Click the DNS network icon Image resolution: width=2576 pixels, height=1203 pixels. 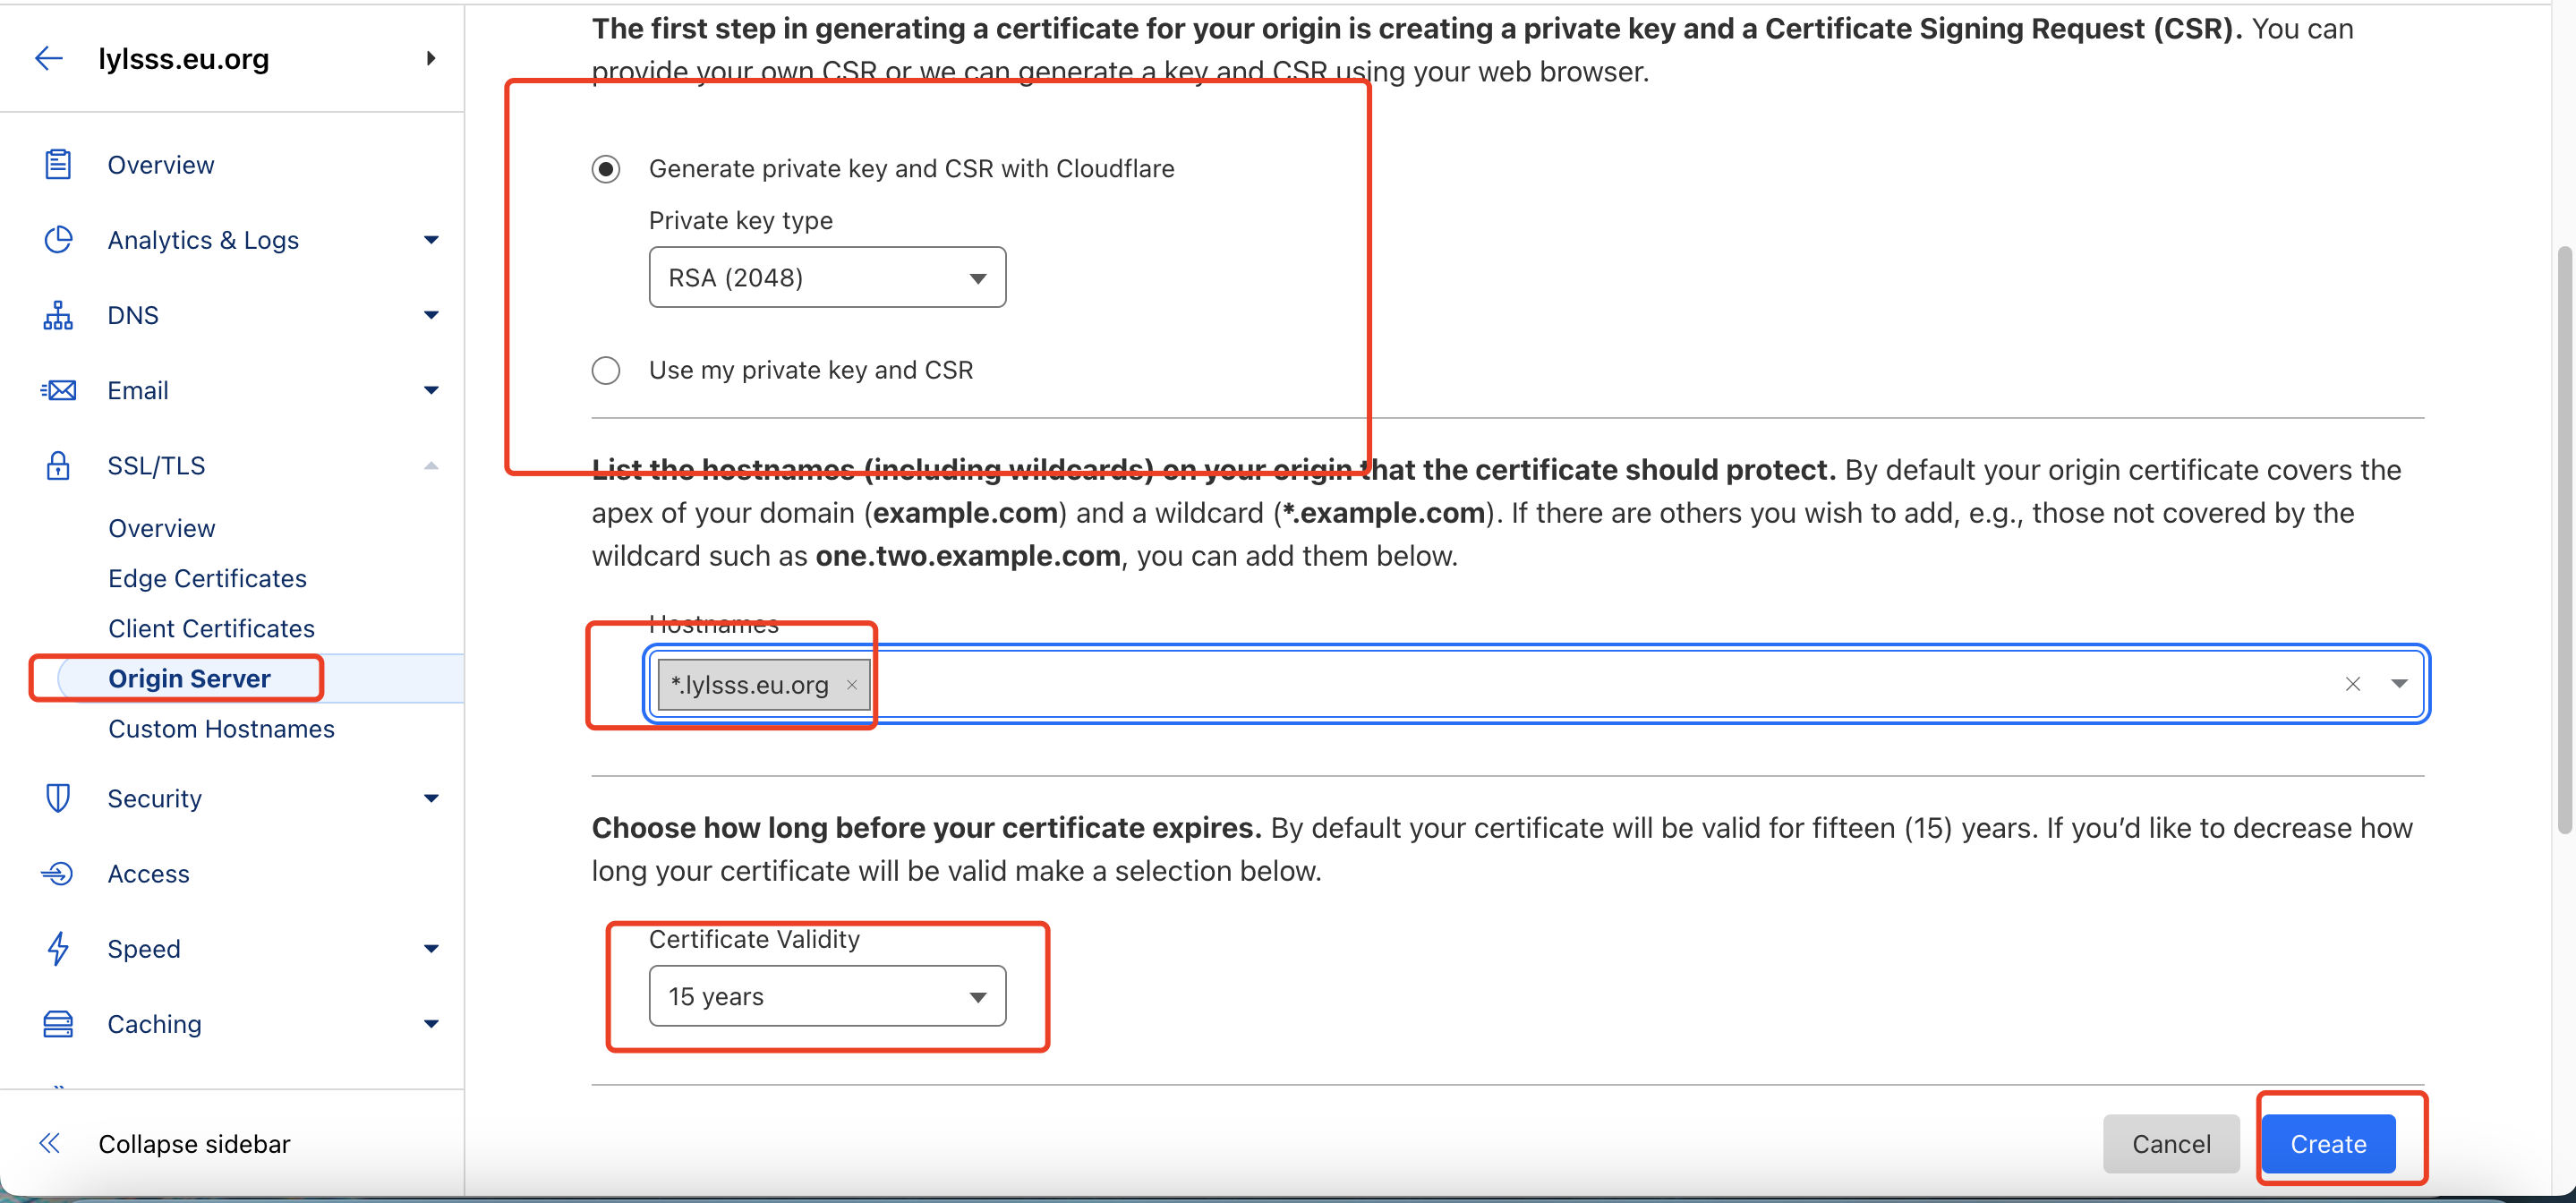tap(58, 315)
